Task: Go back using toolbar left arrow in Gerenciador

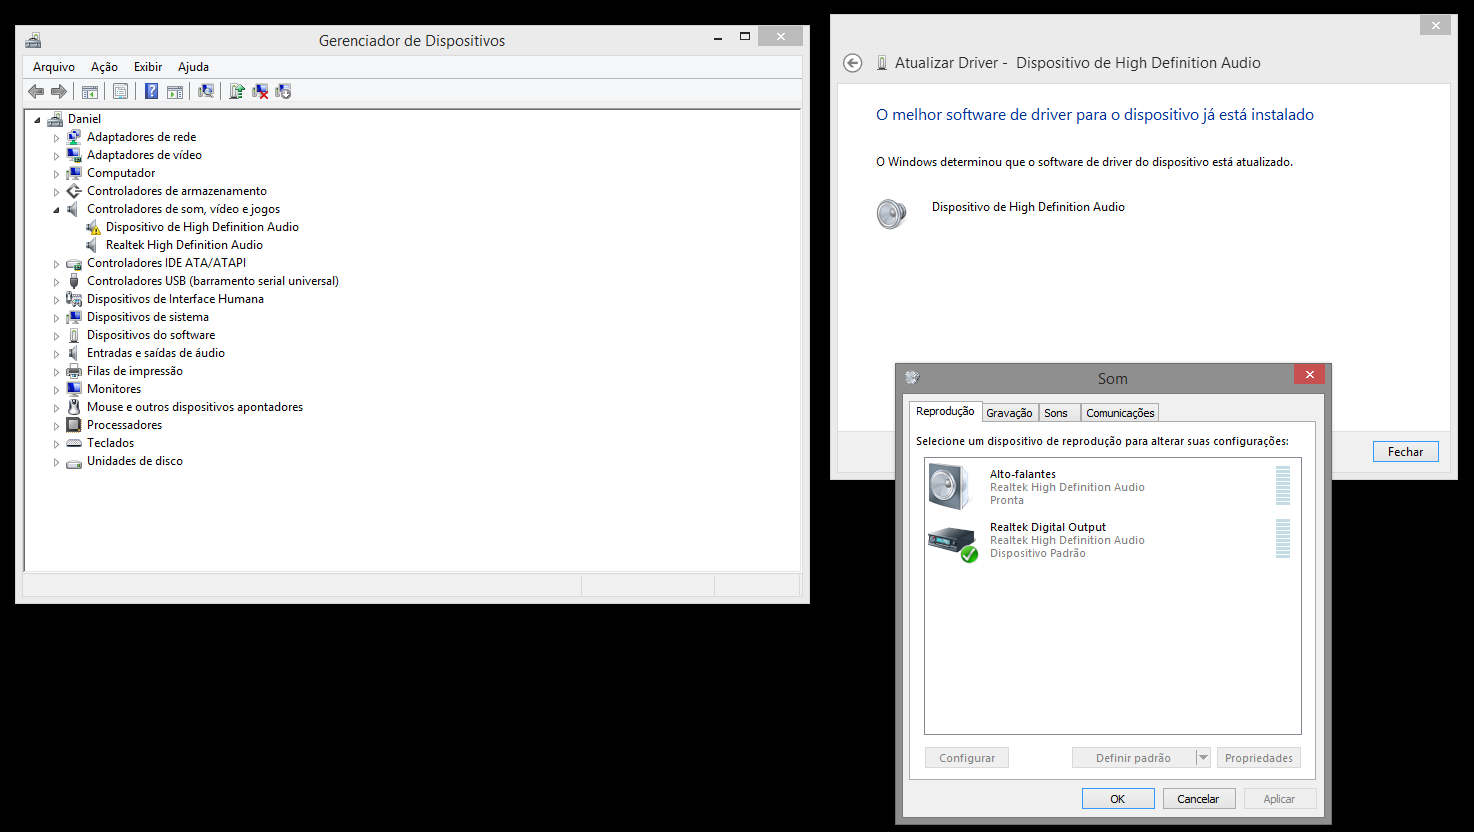Action: (x=36, y=91)
